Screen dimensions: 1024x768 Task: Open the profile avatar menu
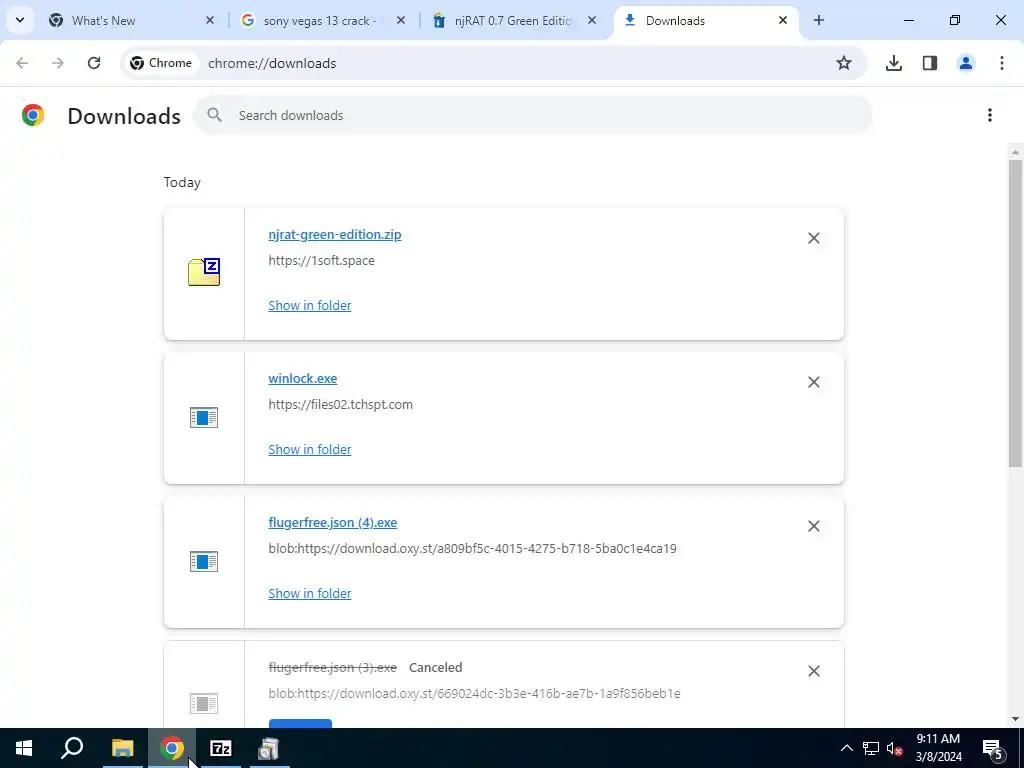pos(965,63)
